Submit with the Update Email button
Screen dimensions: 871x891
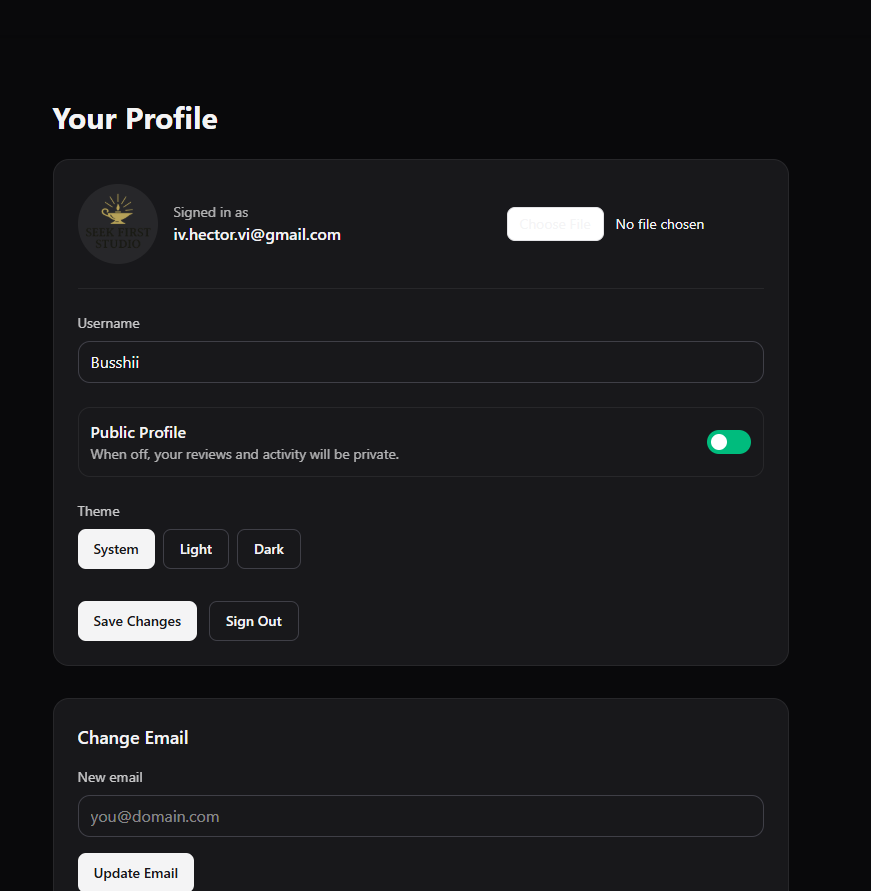pos(136,873)
